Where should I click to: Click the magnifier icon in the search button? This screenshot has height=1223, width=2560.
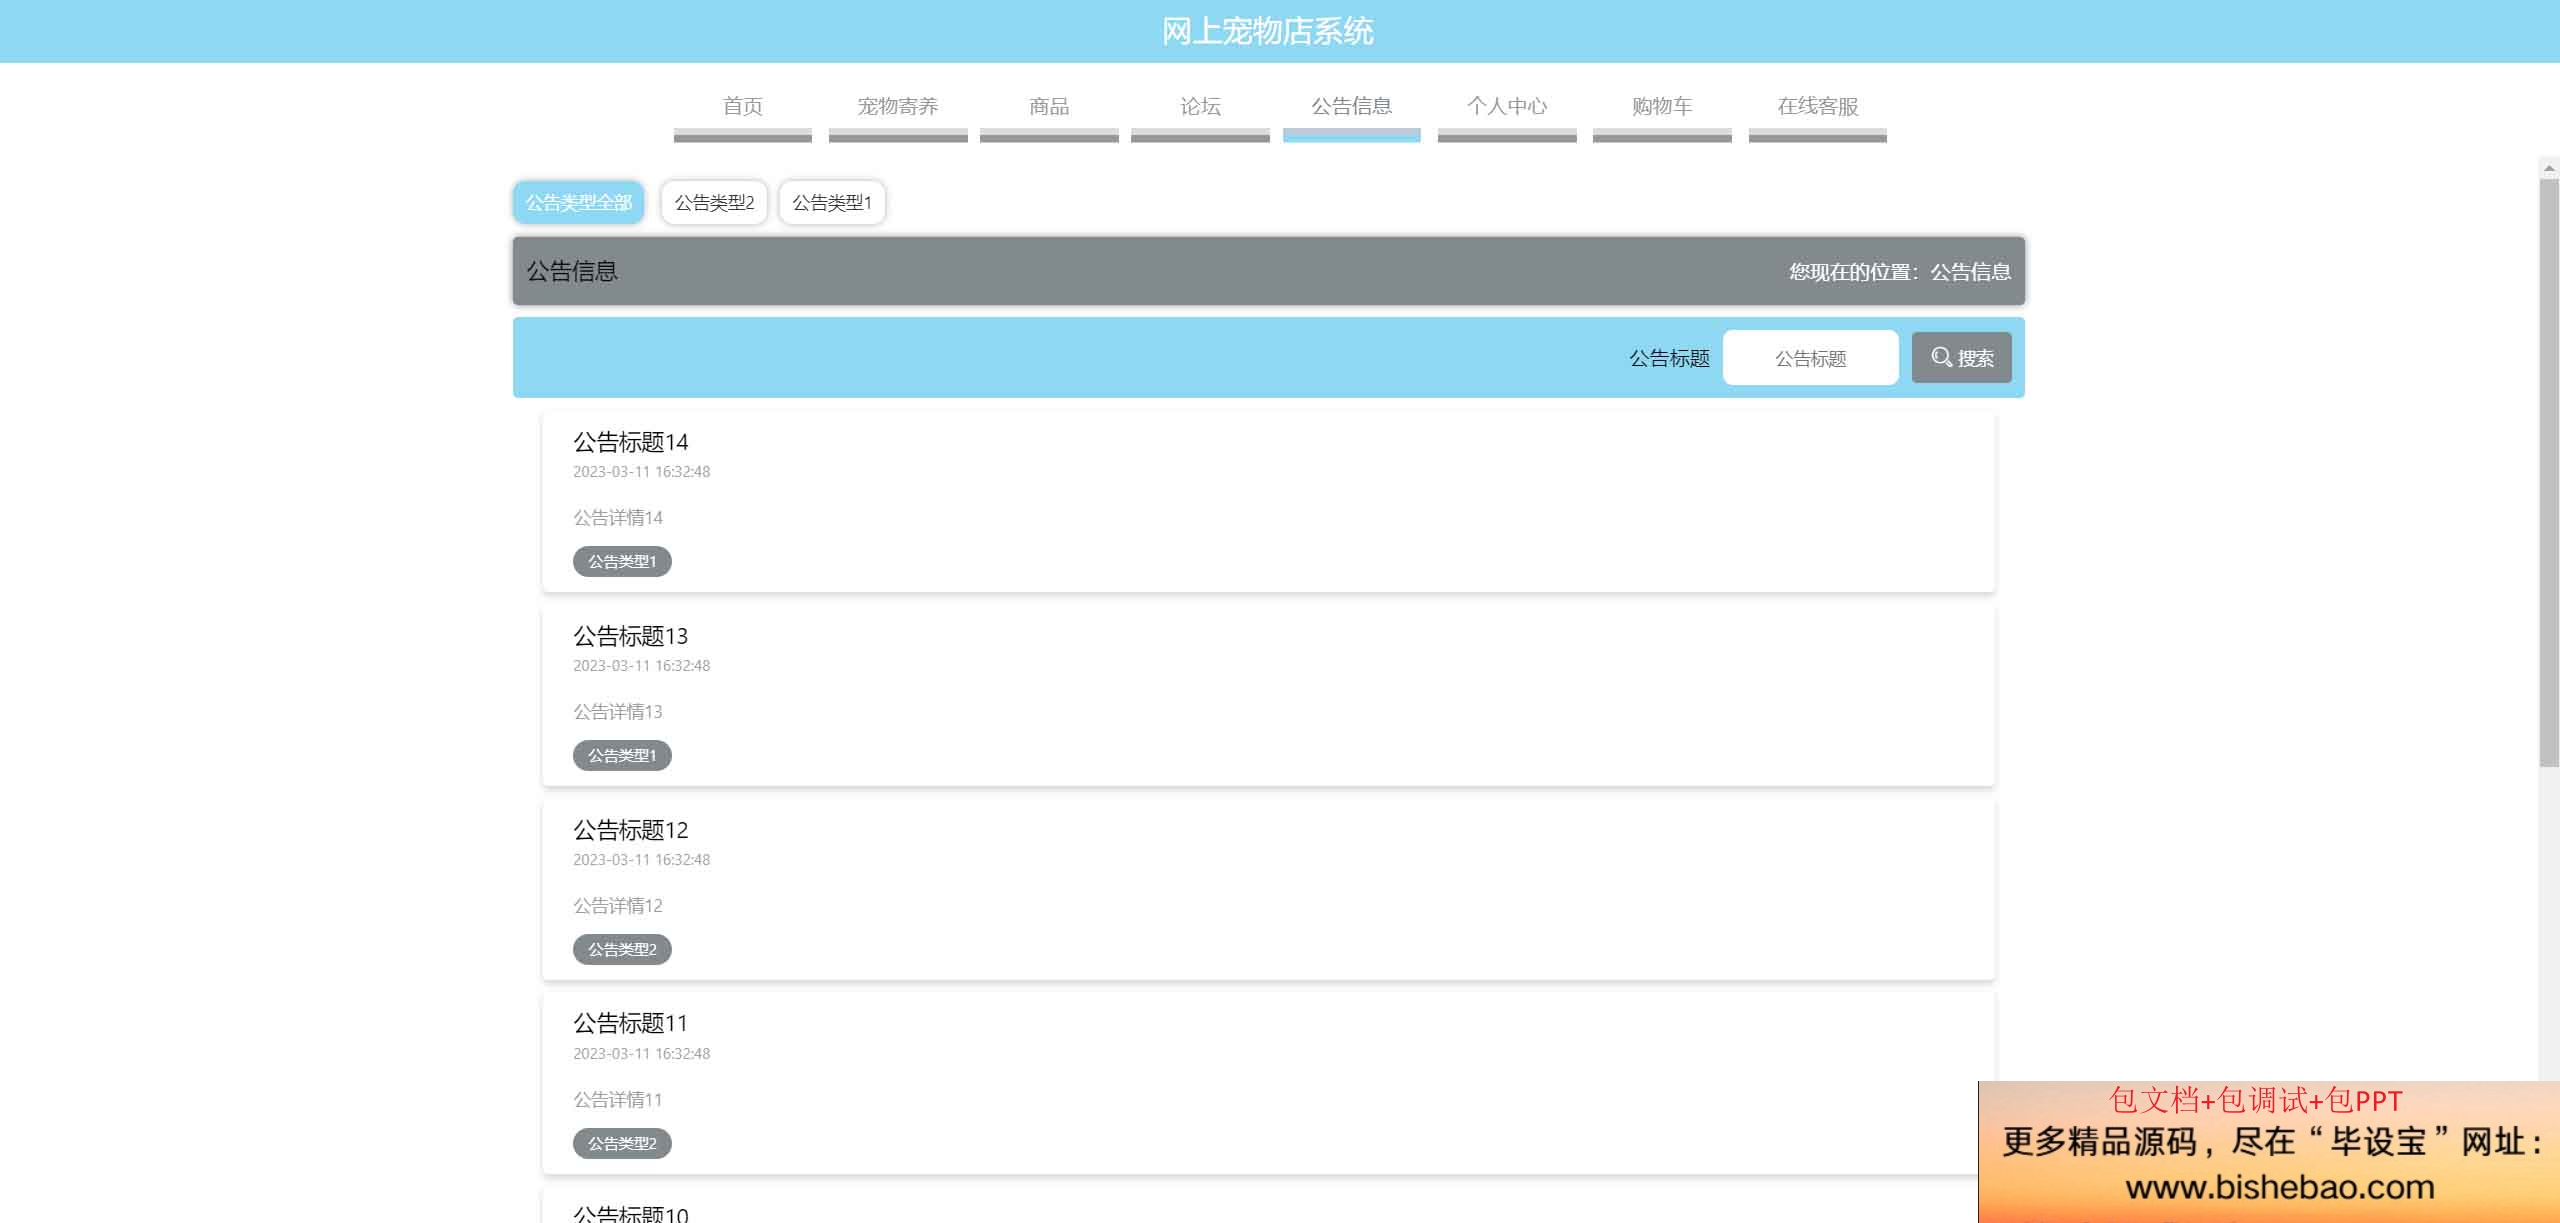(x=1941, y=357)
